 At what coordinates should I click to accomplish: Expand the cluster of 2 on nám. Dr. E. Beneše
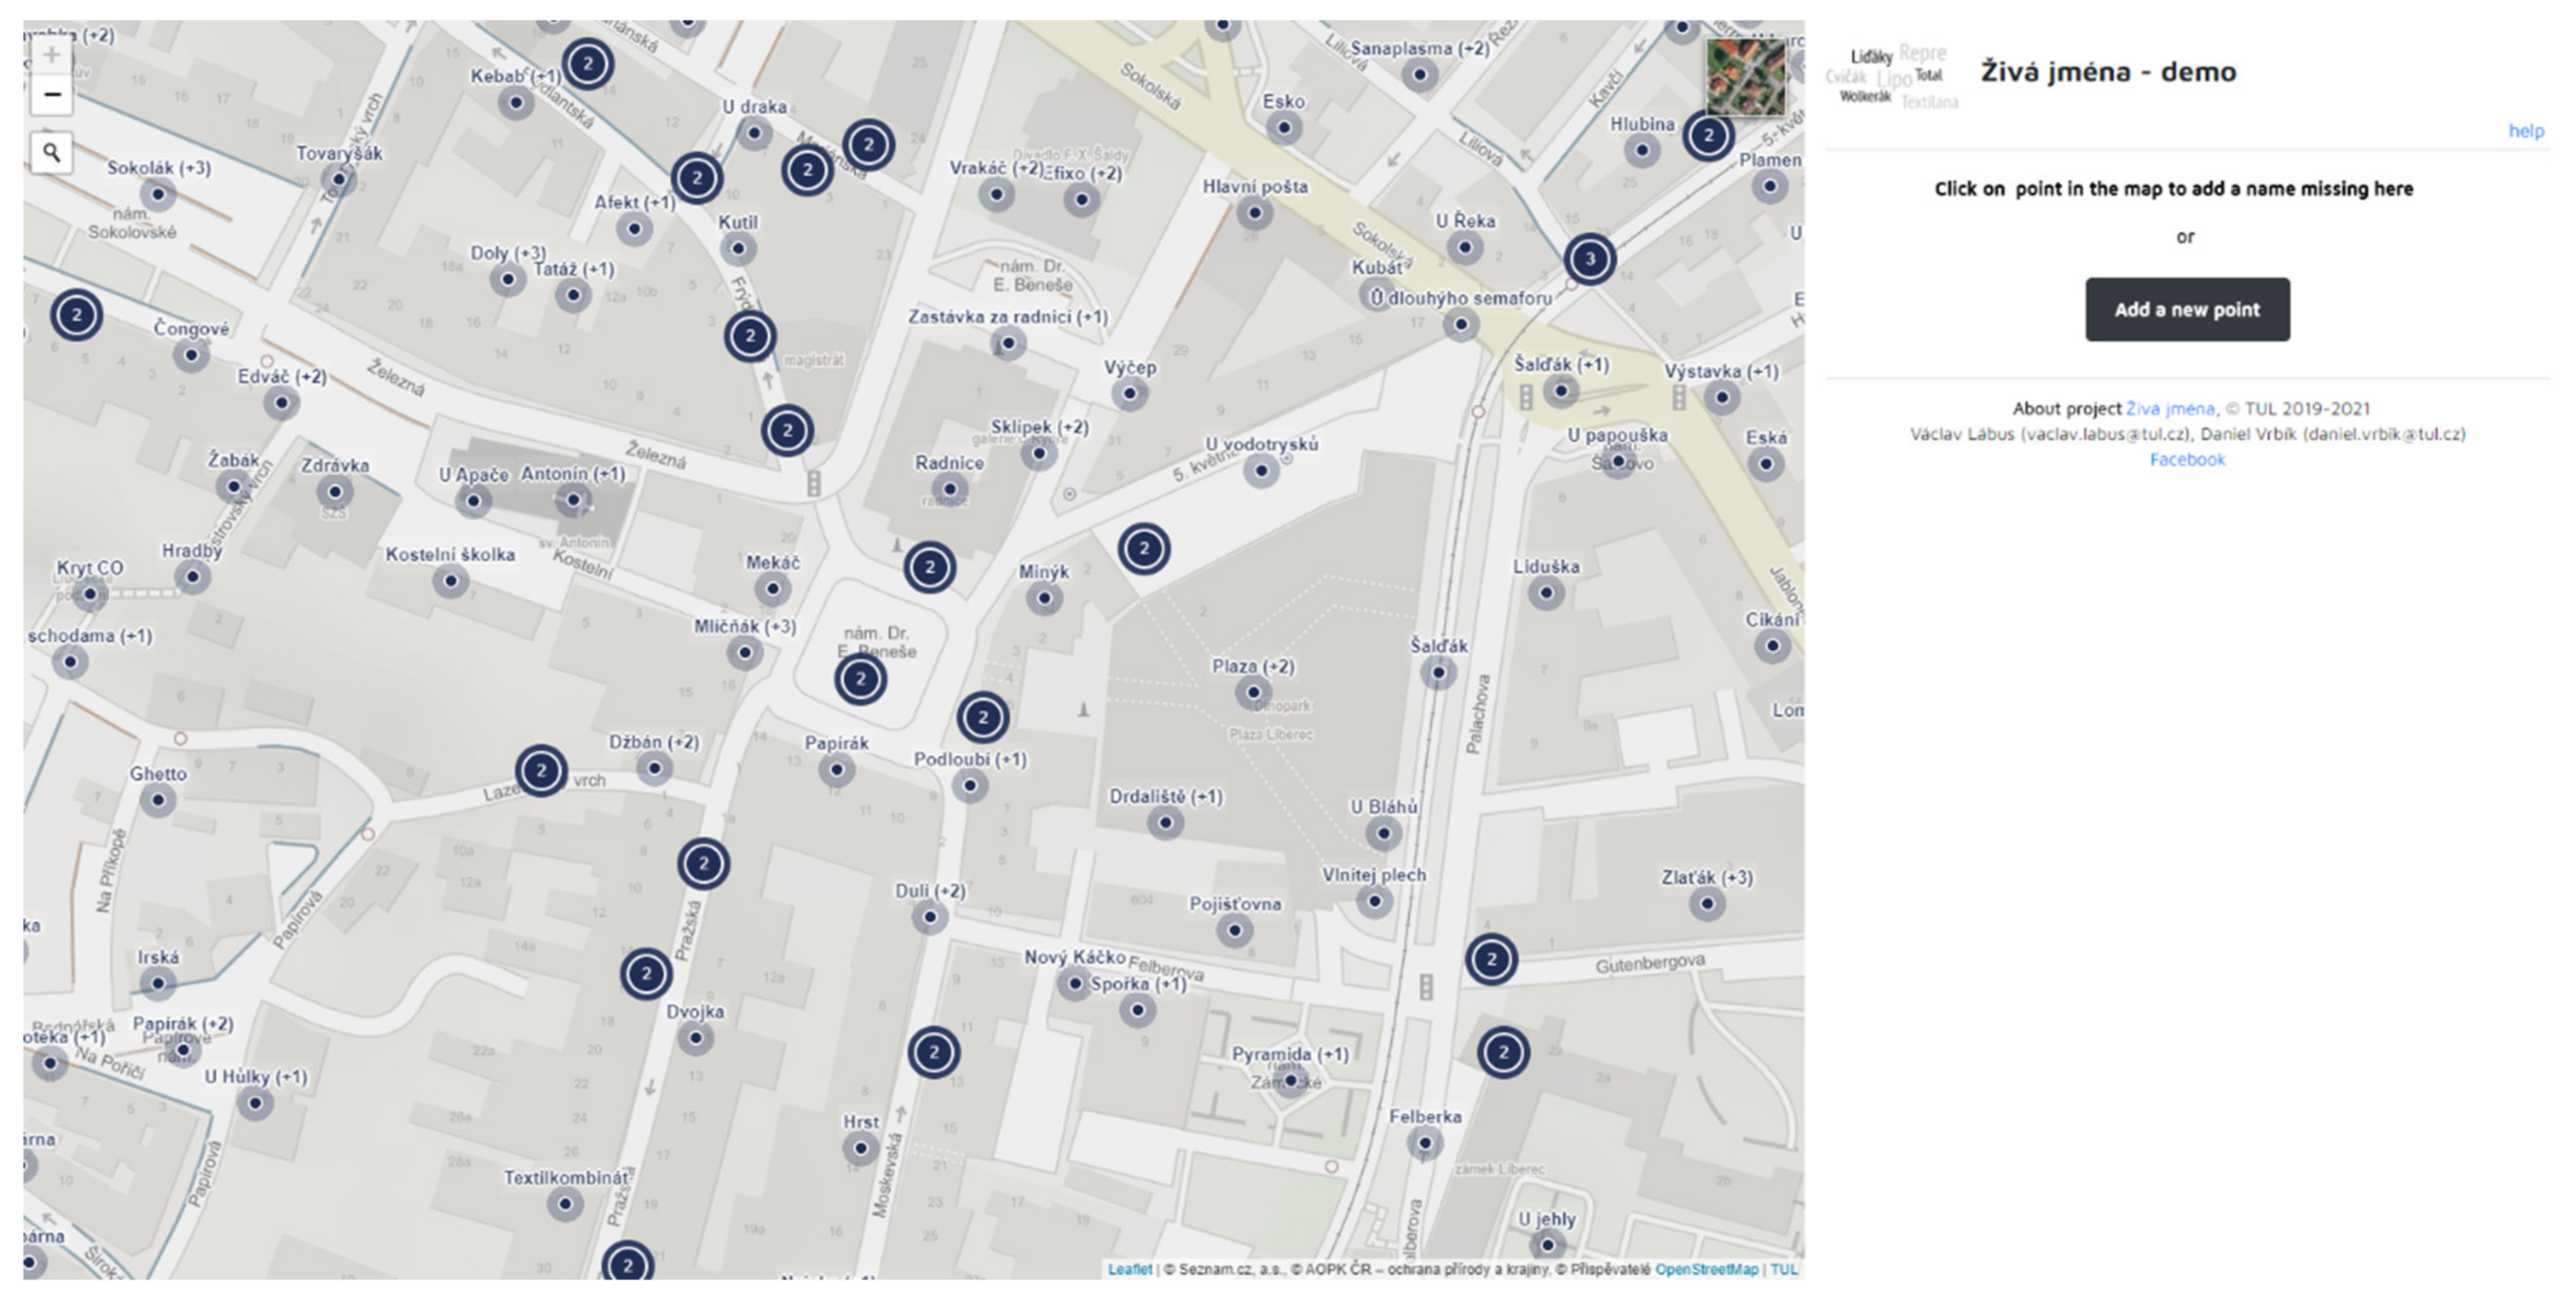(860, 680)
